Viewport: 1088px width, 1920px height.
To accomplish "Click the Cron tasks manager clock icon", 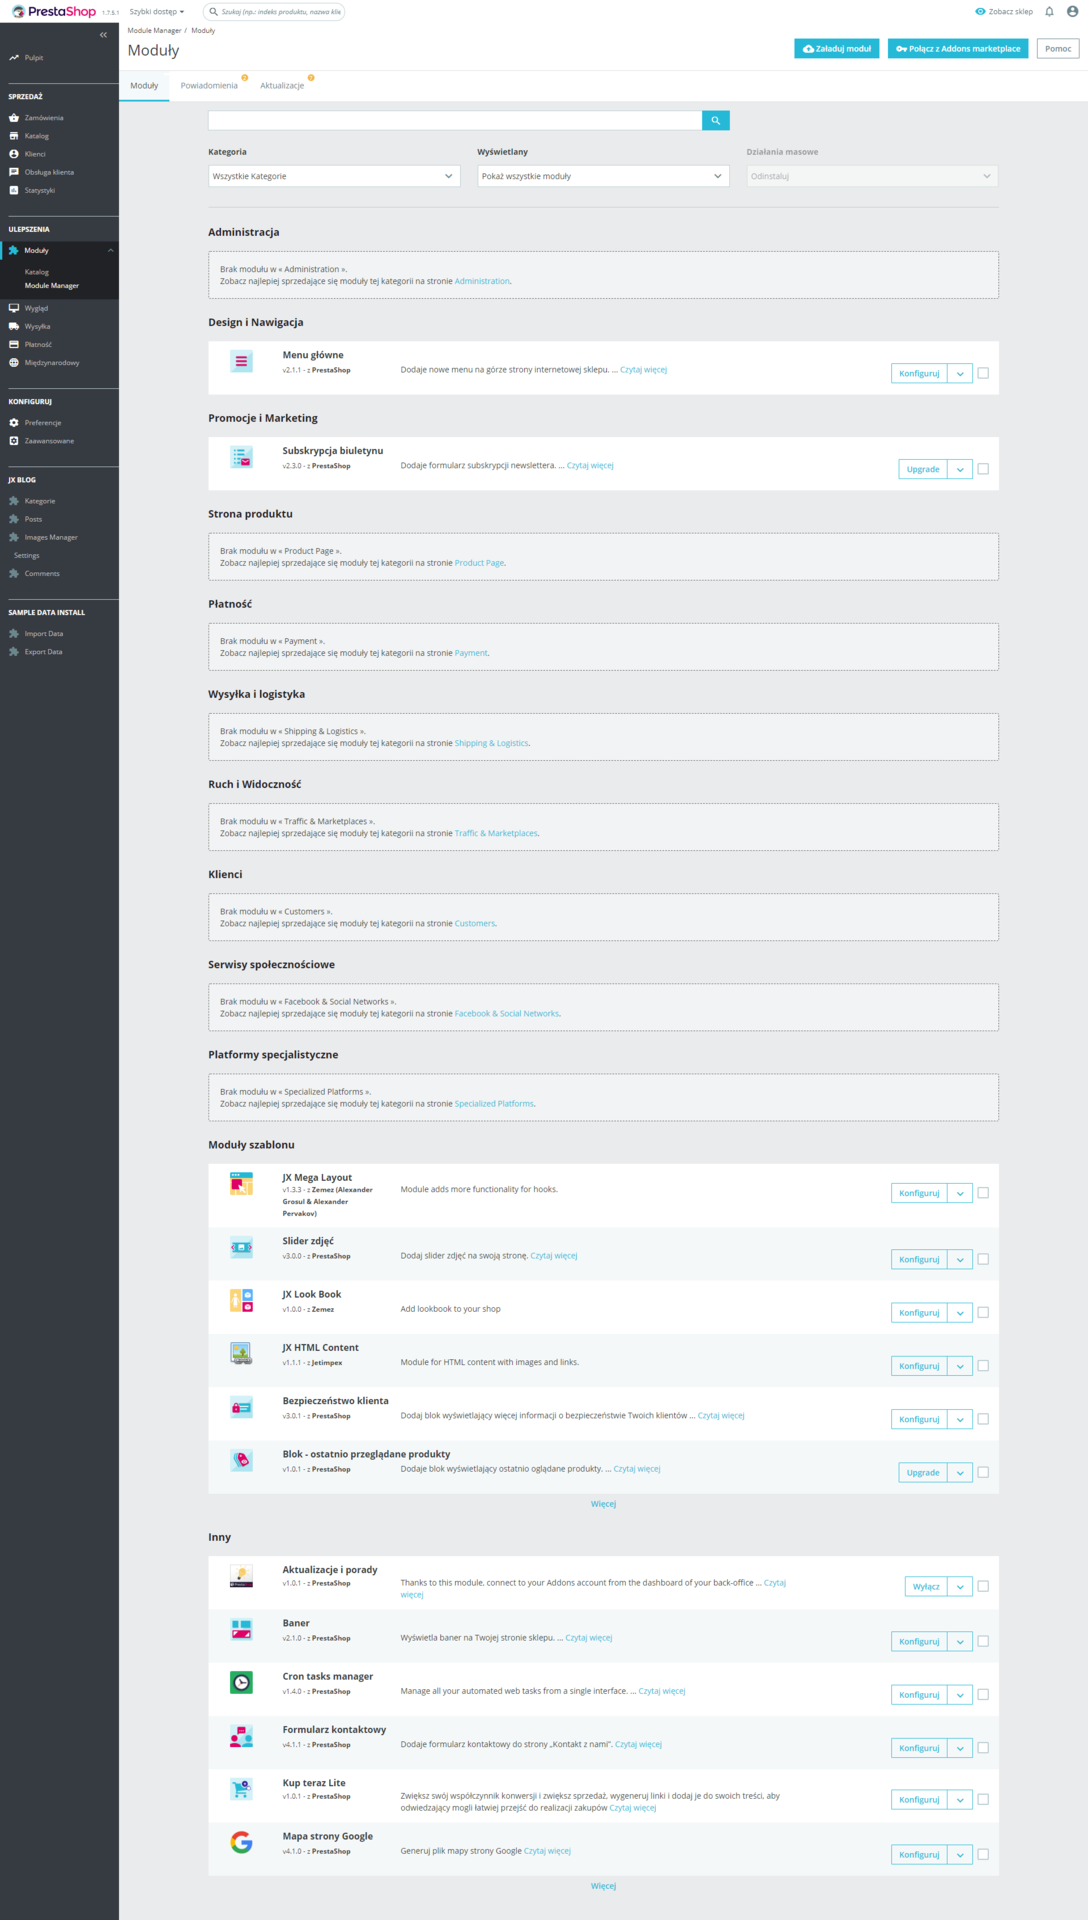I will 241,1682.
